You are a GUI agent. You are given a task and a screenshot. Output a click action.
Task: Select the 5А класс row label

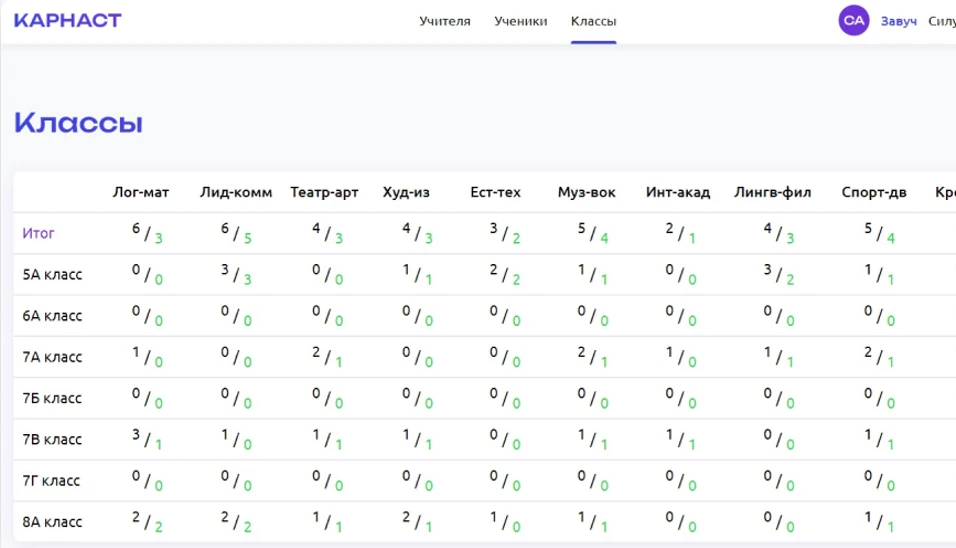(x=52, y=275)
